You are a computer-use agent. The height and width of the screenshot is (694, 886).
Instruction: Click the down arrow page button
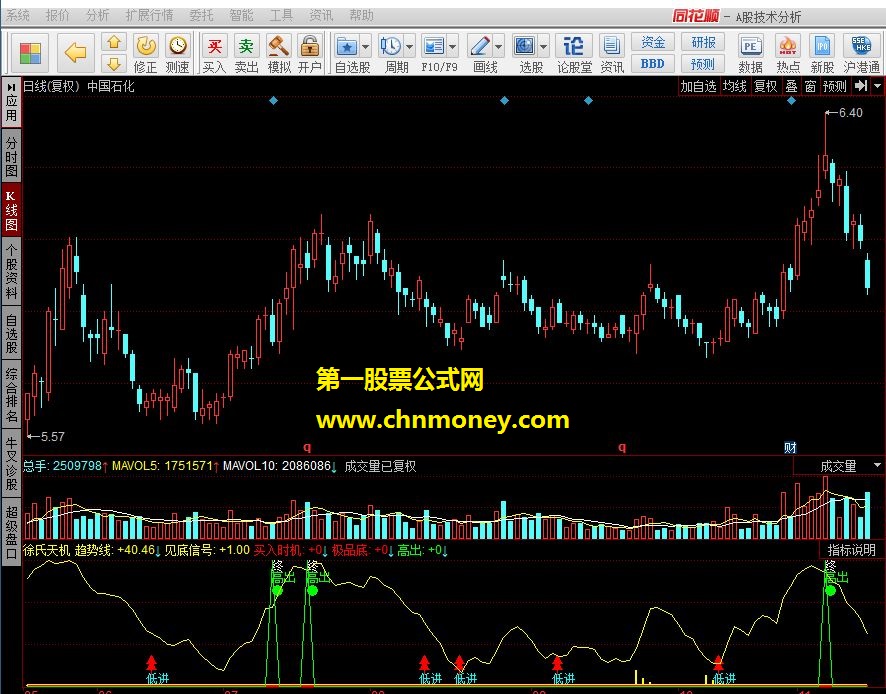tap(114, 64)
